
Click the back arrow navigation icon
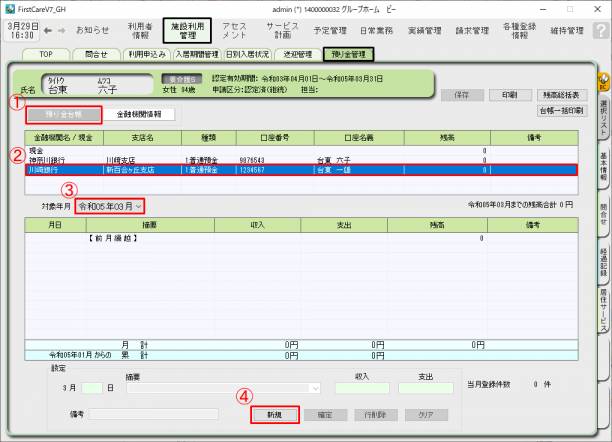coord(47,30)
